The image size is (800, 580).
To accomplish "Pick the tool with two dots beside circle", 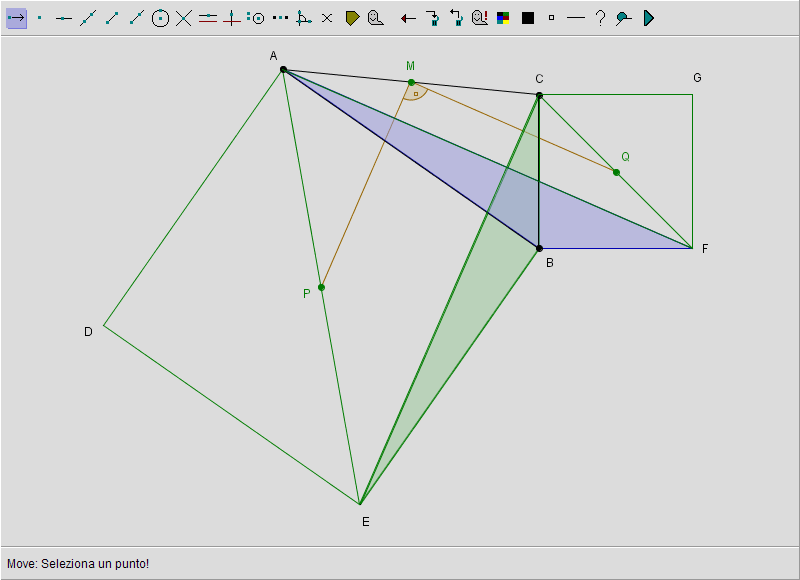I will click(x=256, y=18).
